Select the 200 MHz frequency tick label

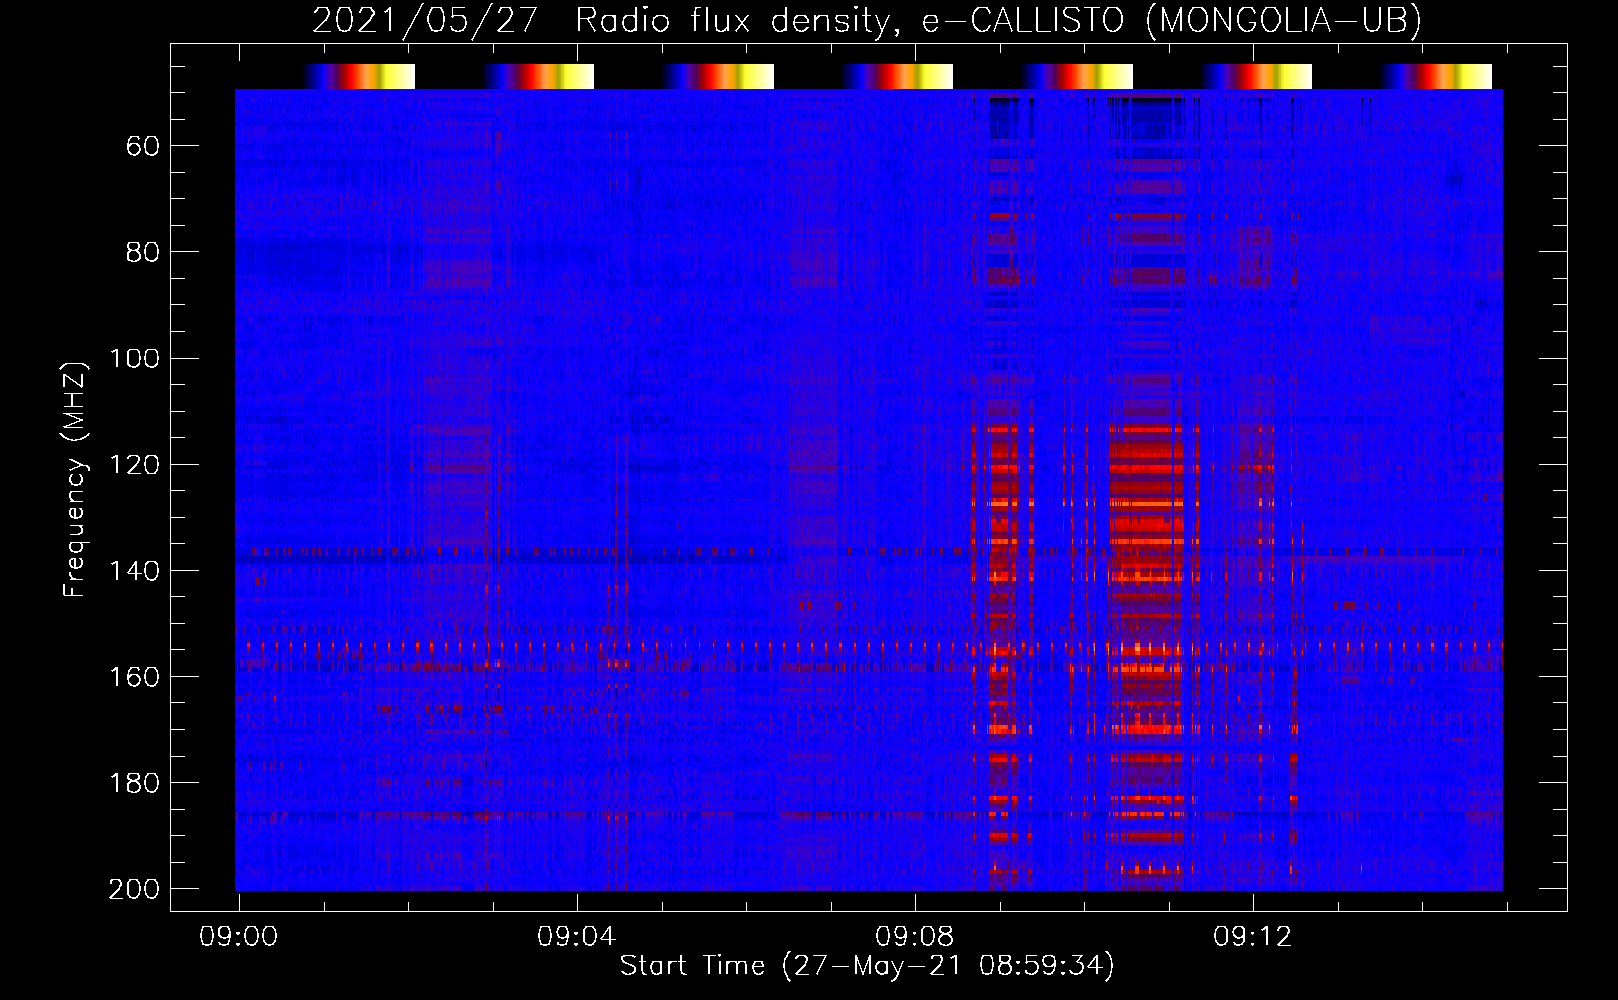pos(134,888)
